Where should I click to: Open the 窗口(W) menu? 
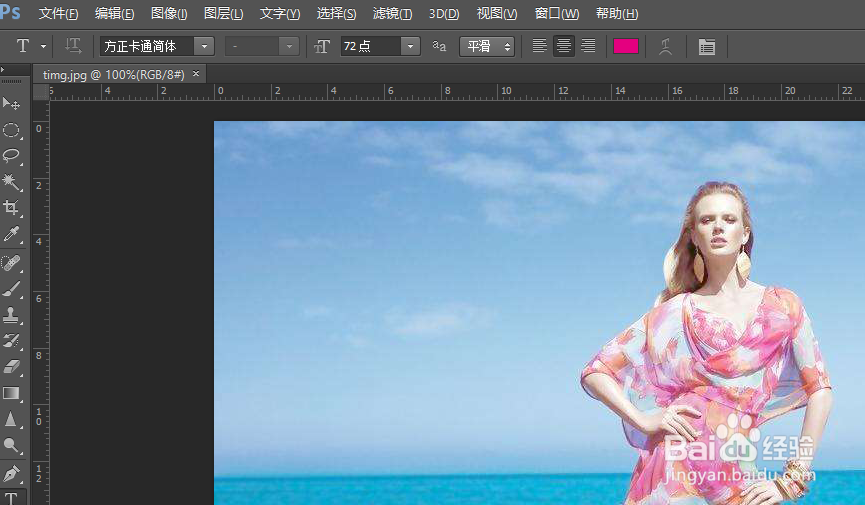click(x=557, y=13)
